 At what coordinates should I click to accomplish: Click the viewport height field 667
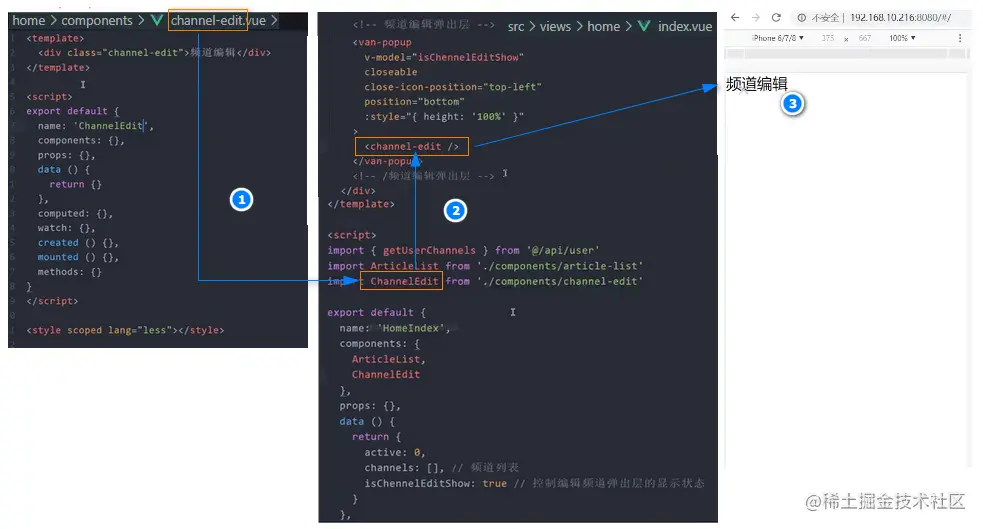tap(865, 38)
